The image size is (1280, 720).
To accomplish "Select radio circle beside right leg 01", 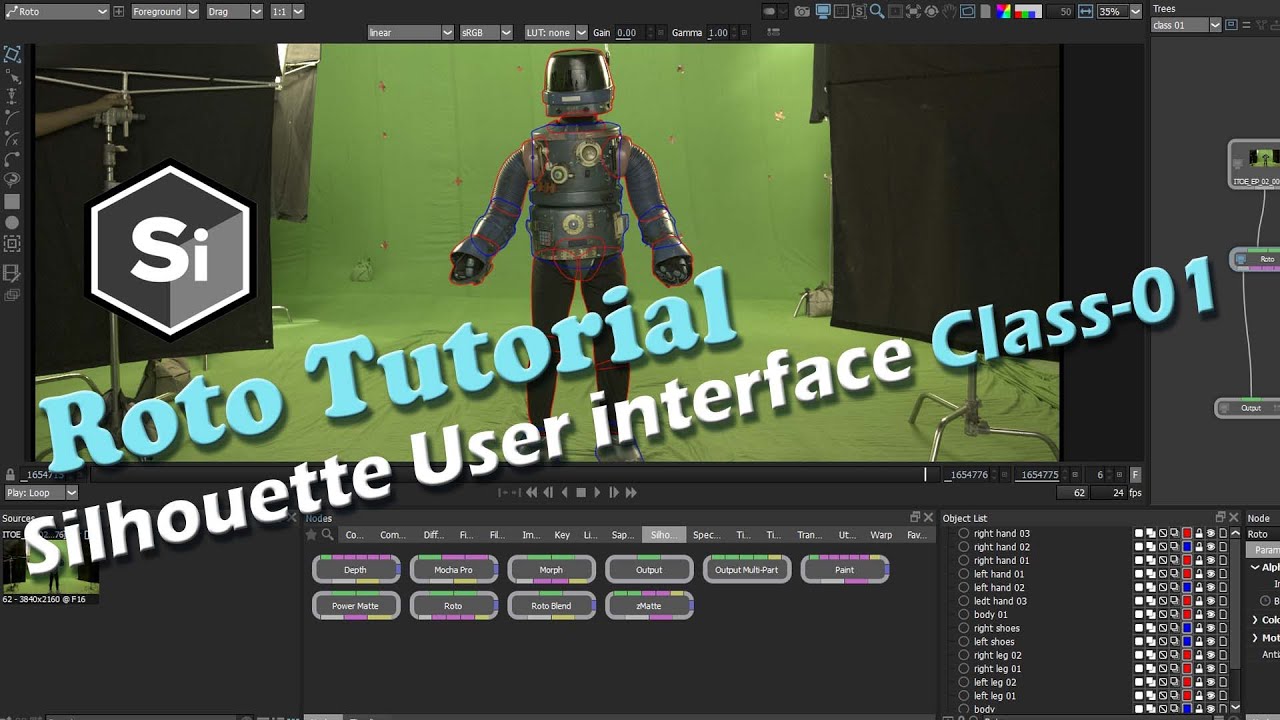I will point(964,669).
